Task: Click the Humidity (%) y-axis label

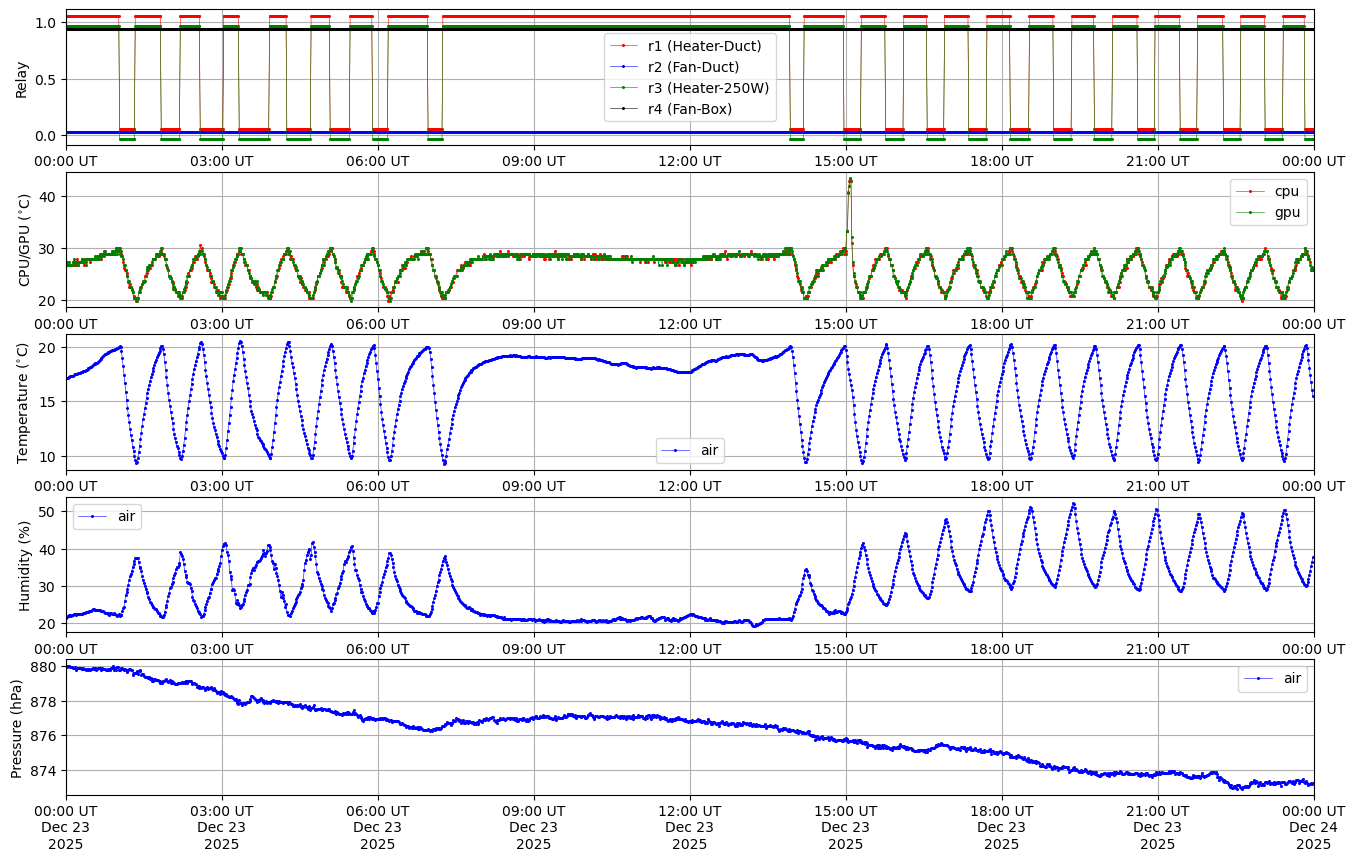Action: [25, 566]
